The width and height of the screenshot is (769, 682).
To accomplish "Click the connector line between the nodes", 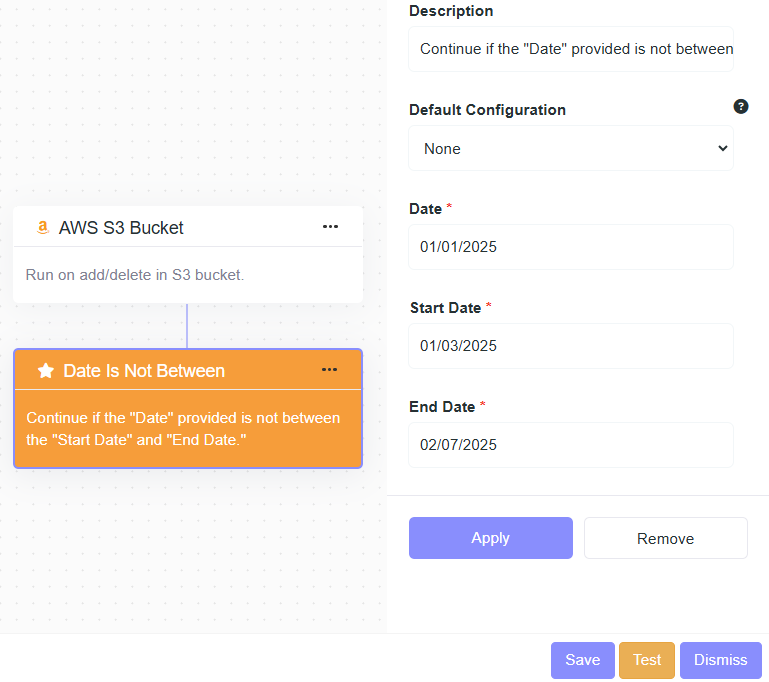I will (x=187, y=326).
